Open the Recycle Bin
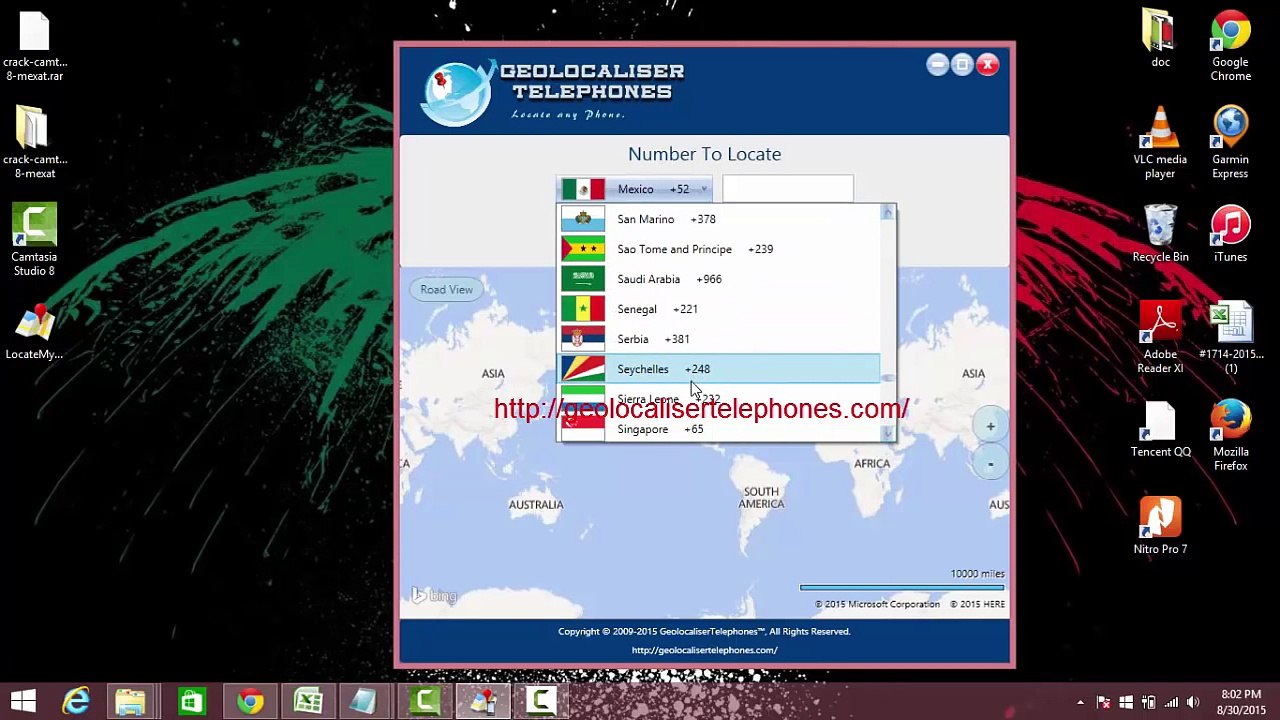This screenshot has height=720, width=1280. 1160,235
